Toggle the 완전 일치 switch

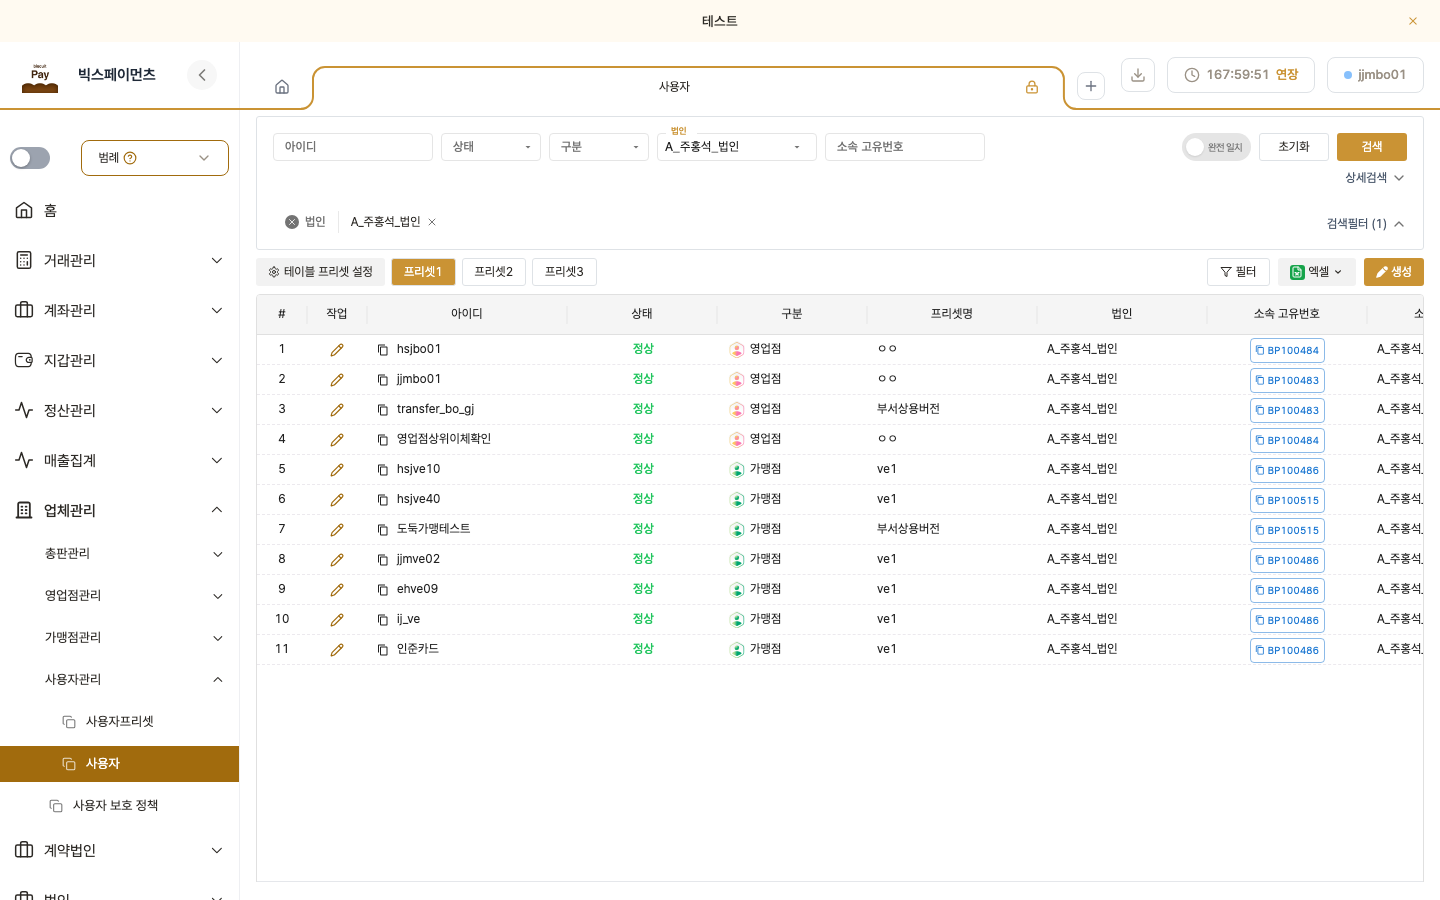coord(1216,147)
